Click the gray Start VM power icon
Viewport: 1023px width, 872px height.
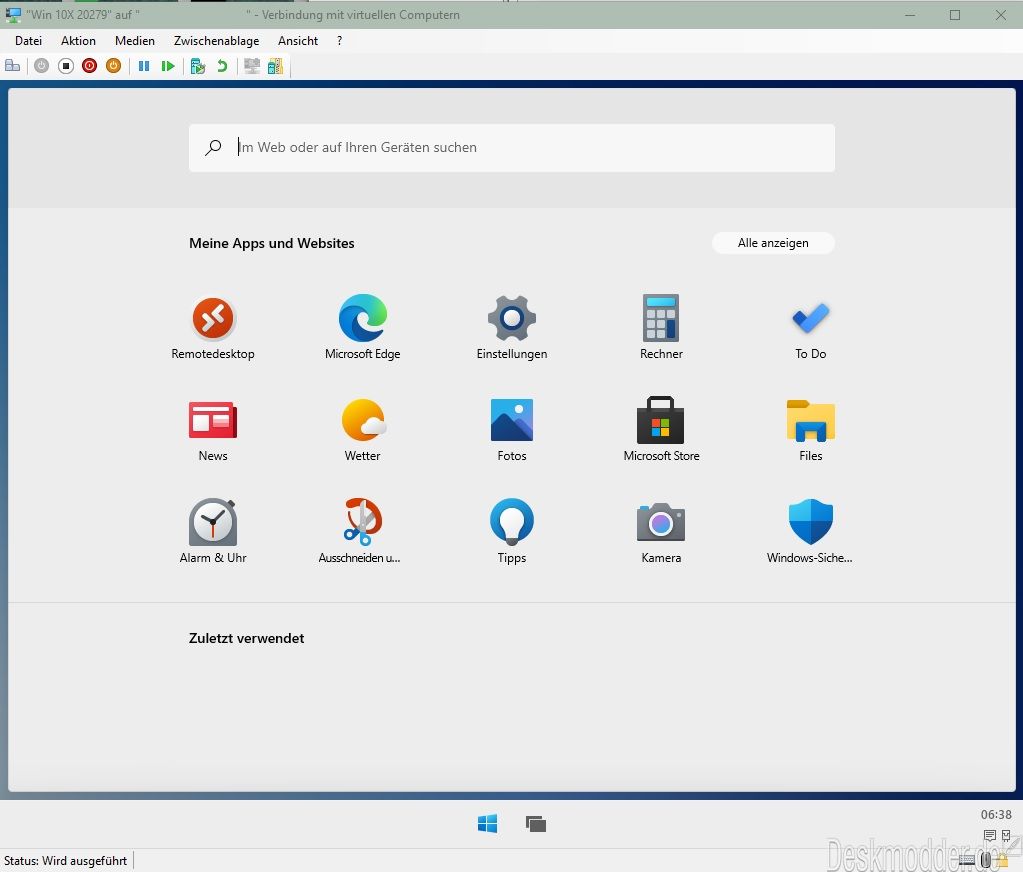pos(41,66)
